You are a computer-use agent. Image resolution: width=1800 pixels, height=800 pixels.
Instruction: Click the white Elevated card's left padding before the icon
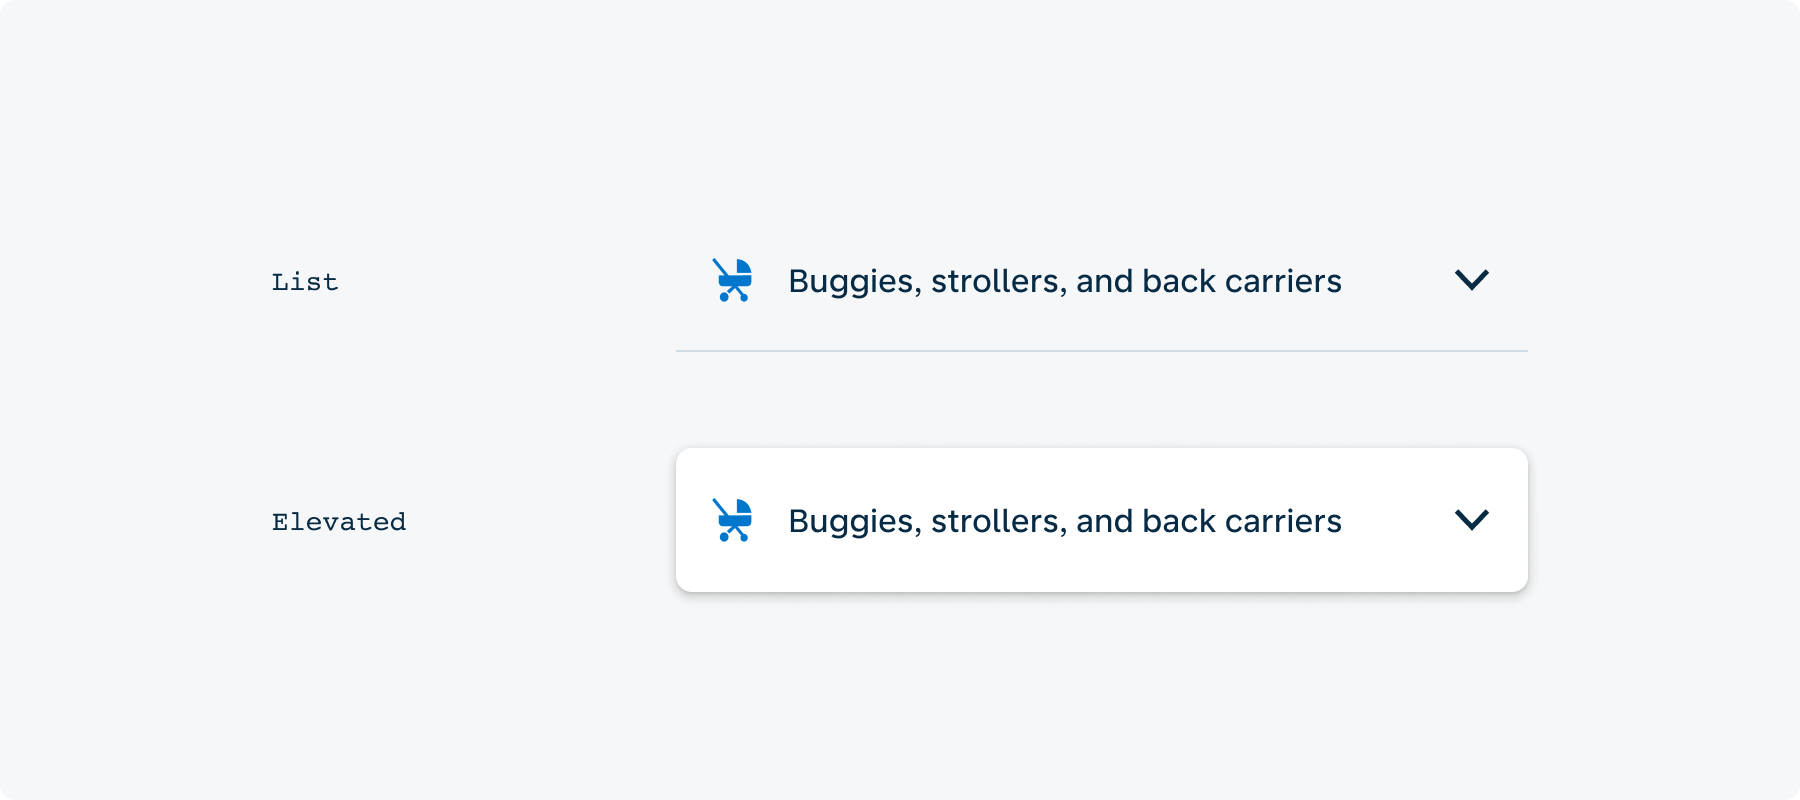click(x=694, y=520)
